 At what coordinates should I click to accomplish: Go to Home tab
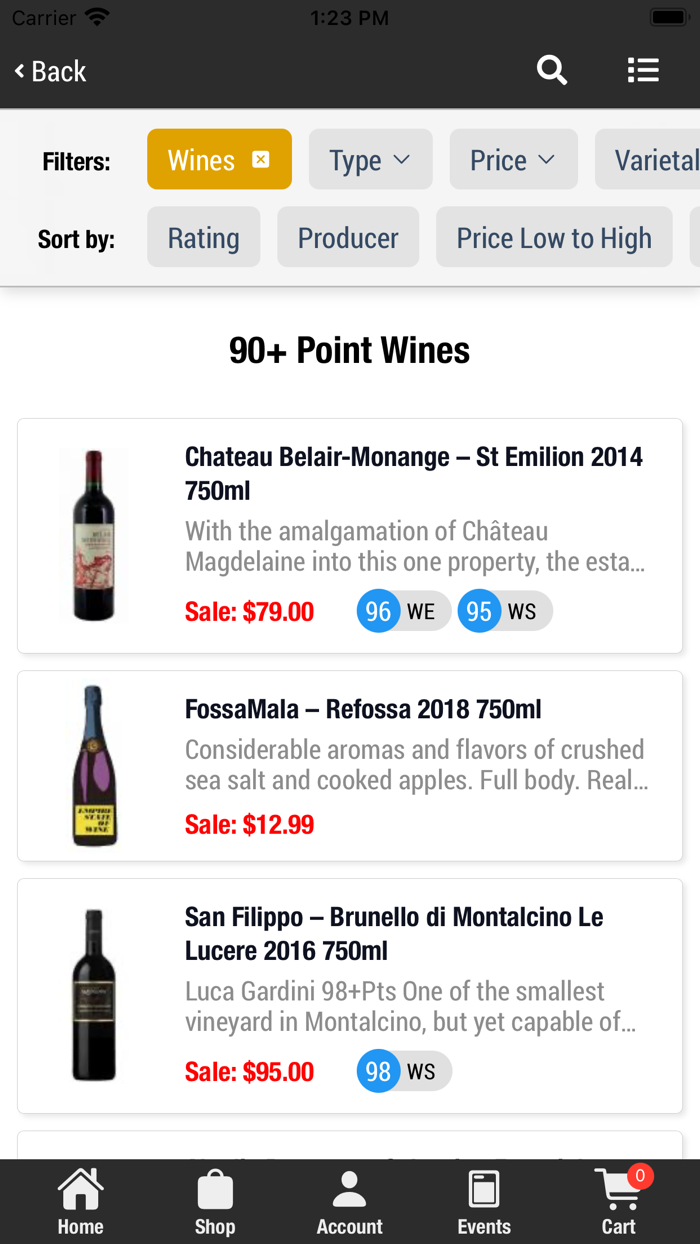80,1203
